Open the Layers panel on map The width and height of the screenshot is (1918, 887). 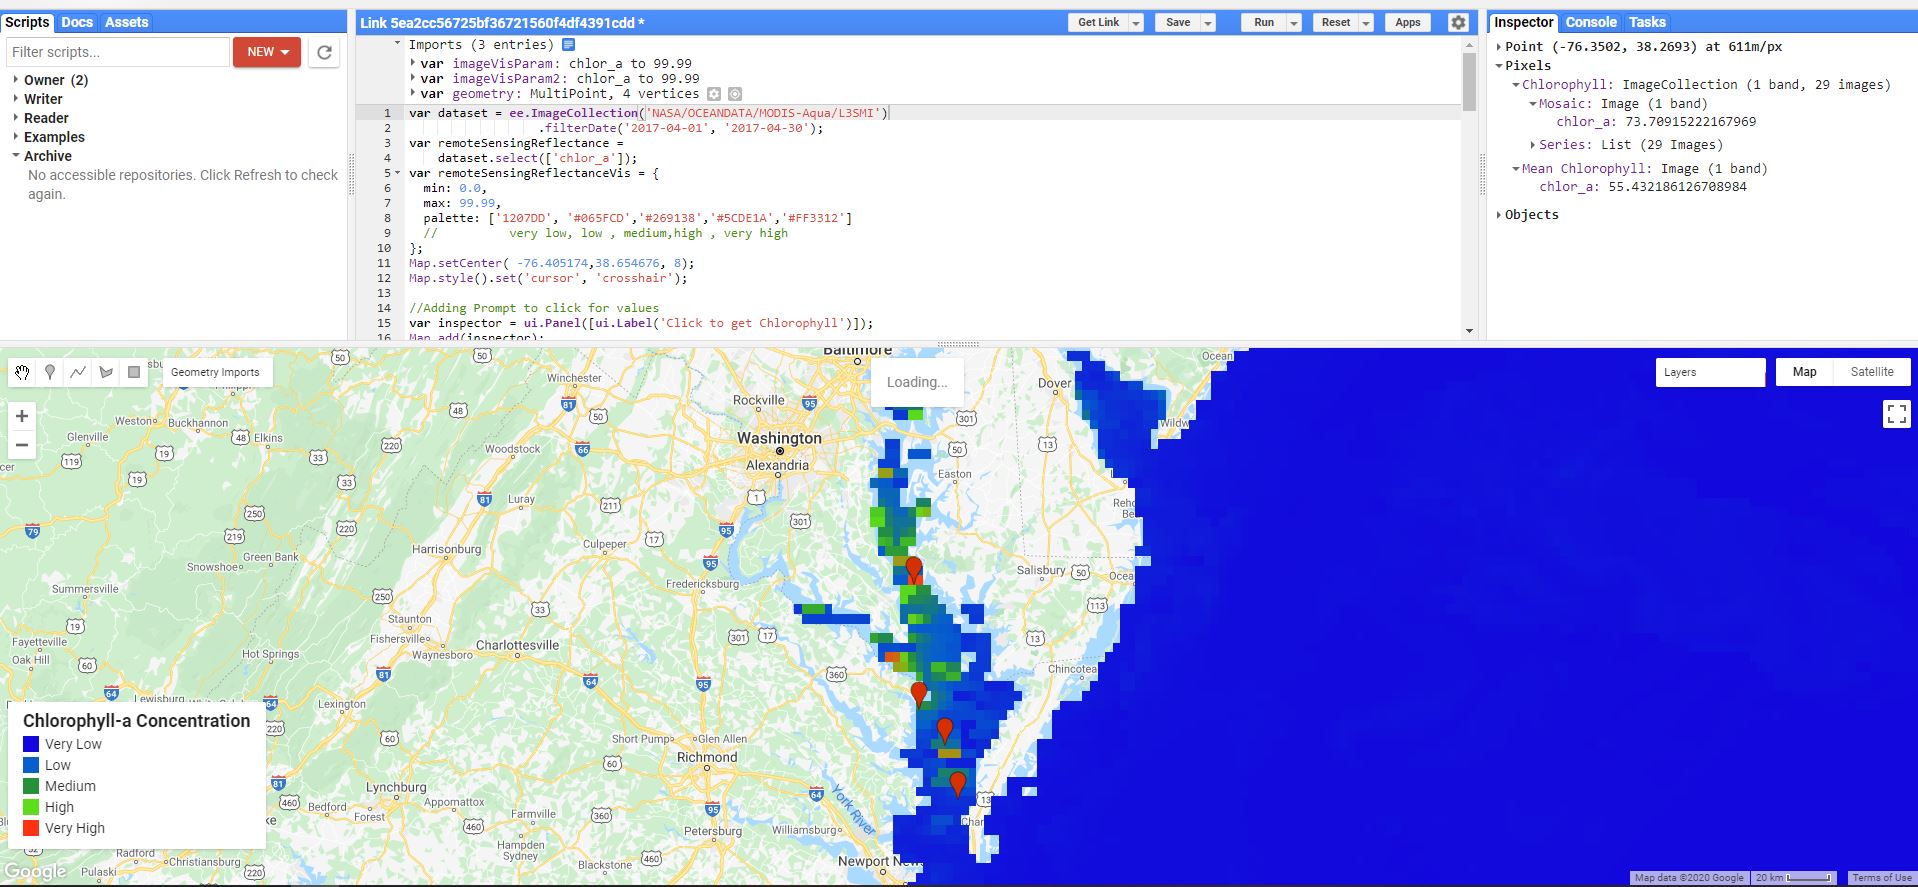(x=1710, y=372)
